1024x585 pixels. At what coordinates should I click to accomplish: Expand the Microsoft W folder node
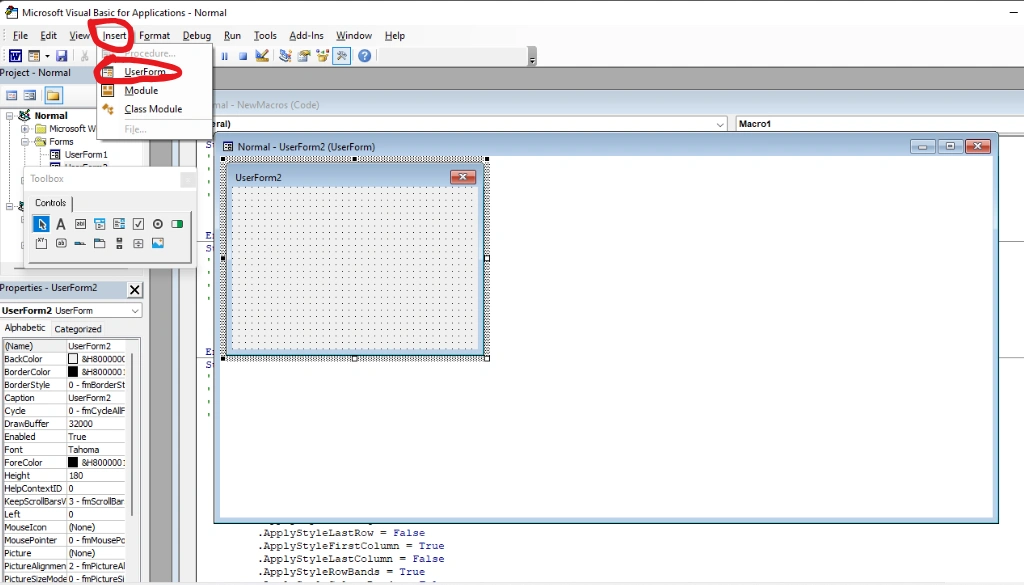[x=25, y=129]
